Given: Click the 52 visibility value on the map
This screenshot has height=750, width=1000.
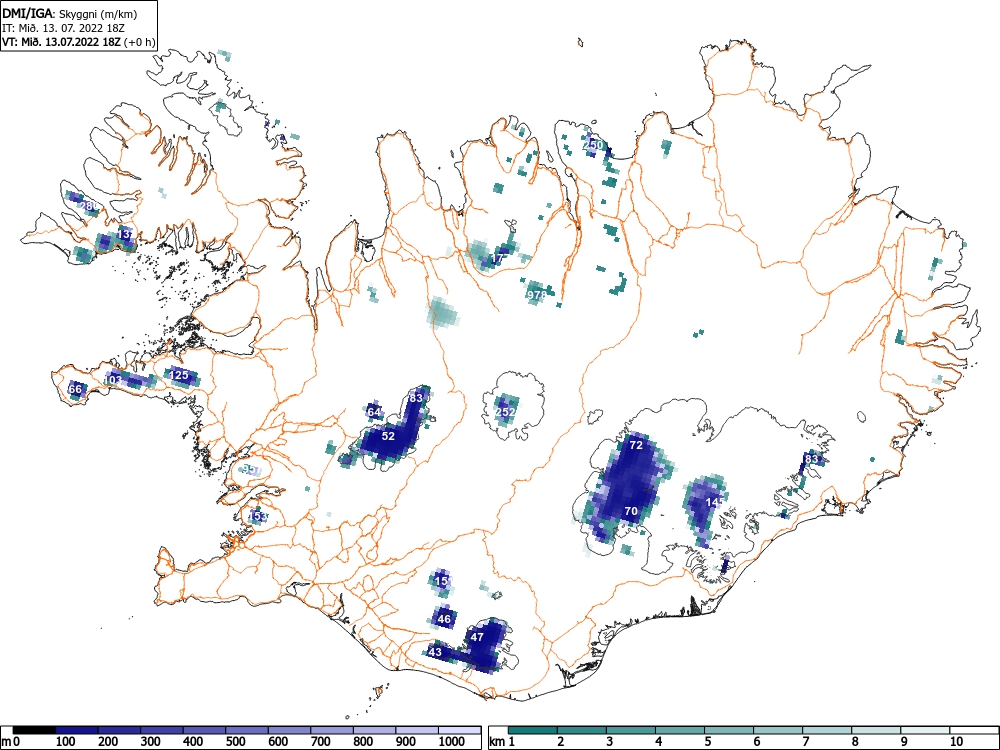Looking at the screenshot, I should coord(388,436).
